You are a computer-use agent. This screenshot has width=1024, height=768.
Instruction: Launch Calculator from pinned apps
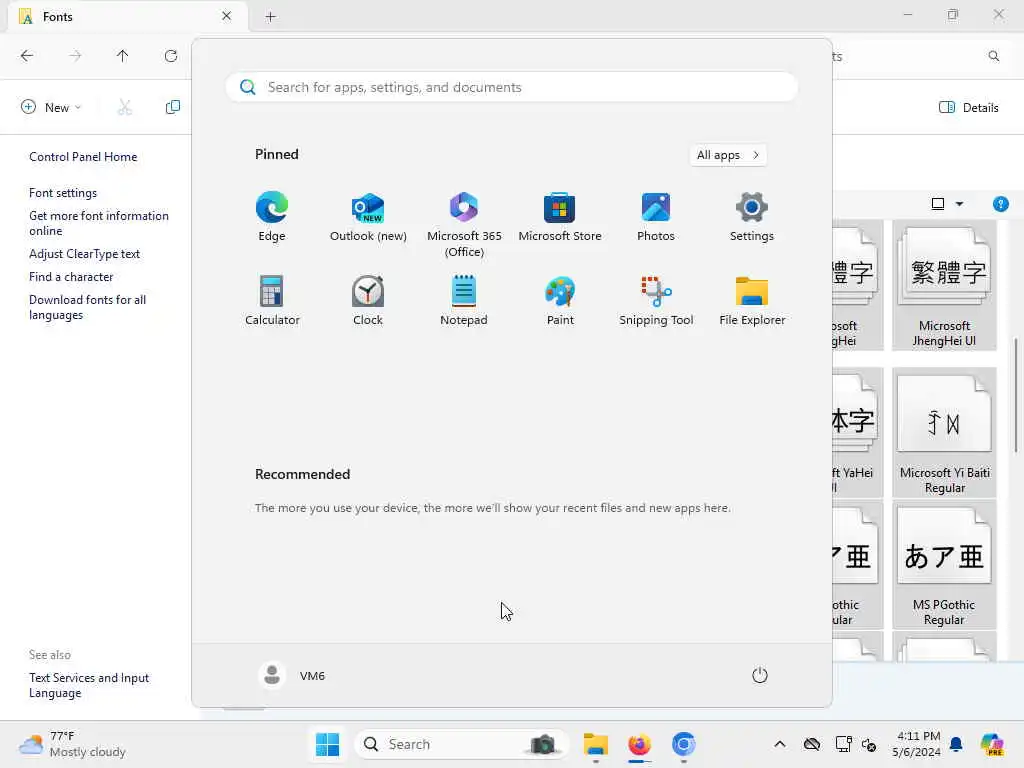[x=272, y=301]
